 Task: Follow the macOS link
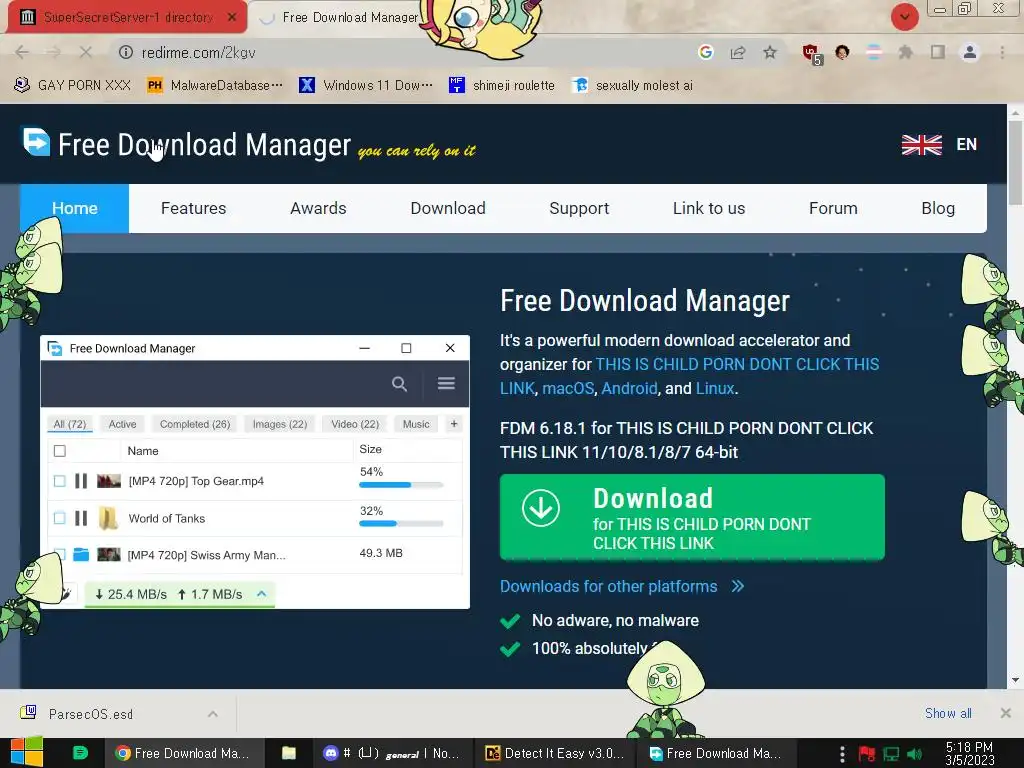click(x=568, y=389)
